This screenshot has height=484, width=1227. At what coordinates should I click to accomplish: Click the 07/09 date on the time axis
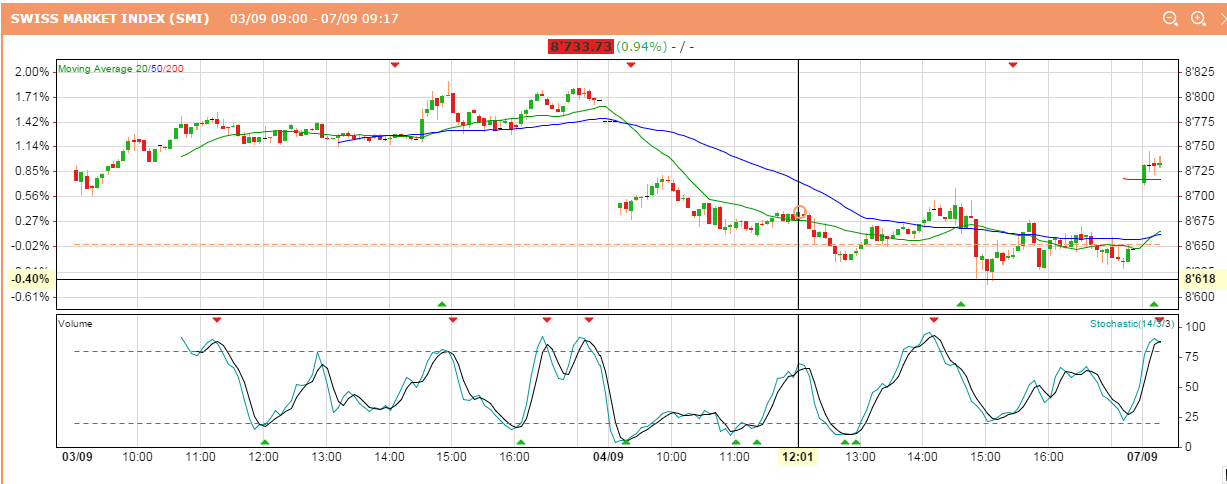click(1143, 456)
